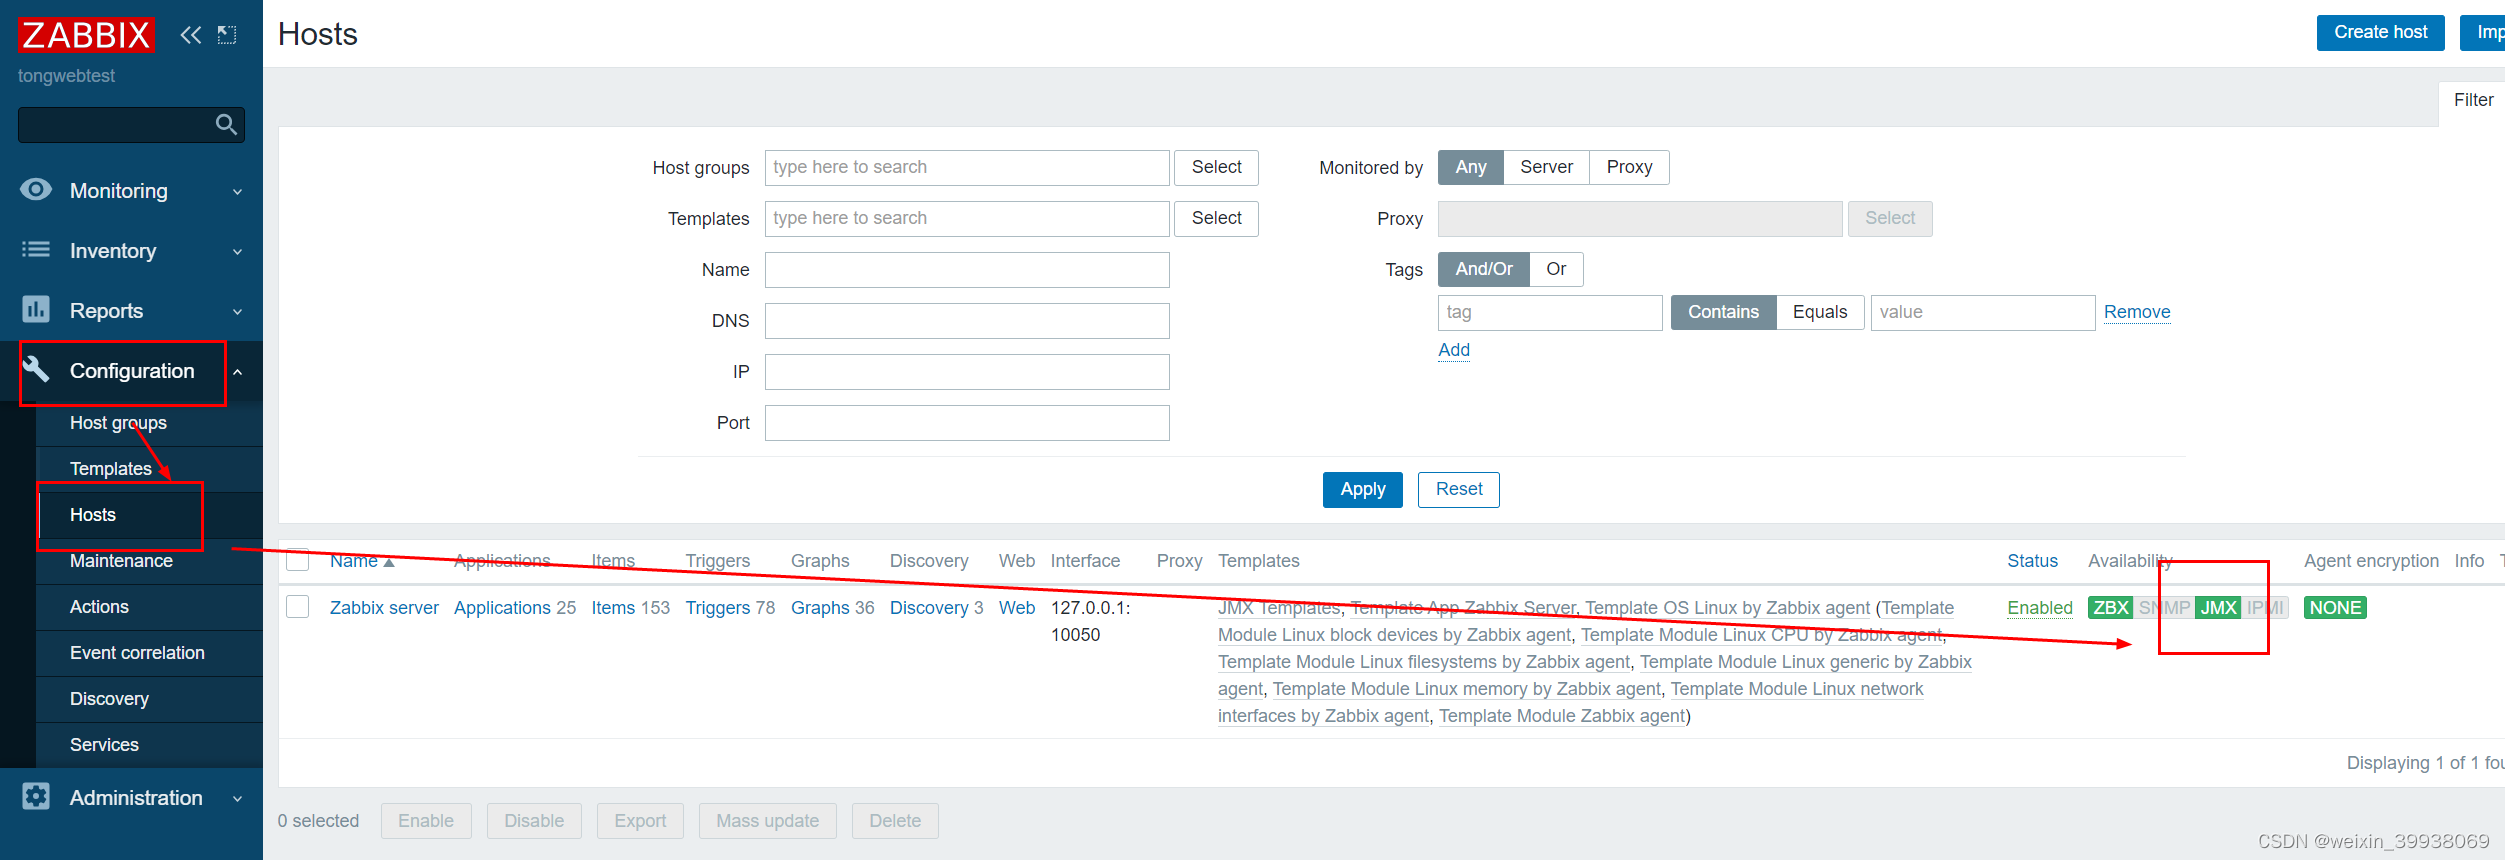Screen dimensions: 2505x860
Task: Open Triggers 78 link
Action: [x=717, y=608]
